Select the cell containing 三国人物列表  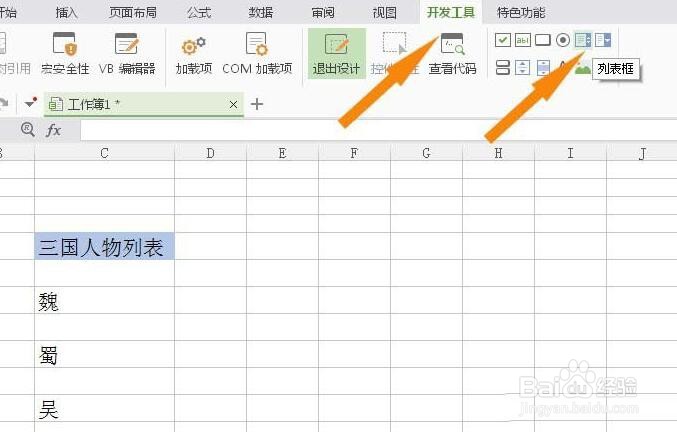point(104,246)
